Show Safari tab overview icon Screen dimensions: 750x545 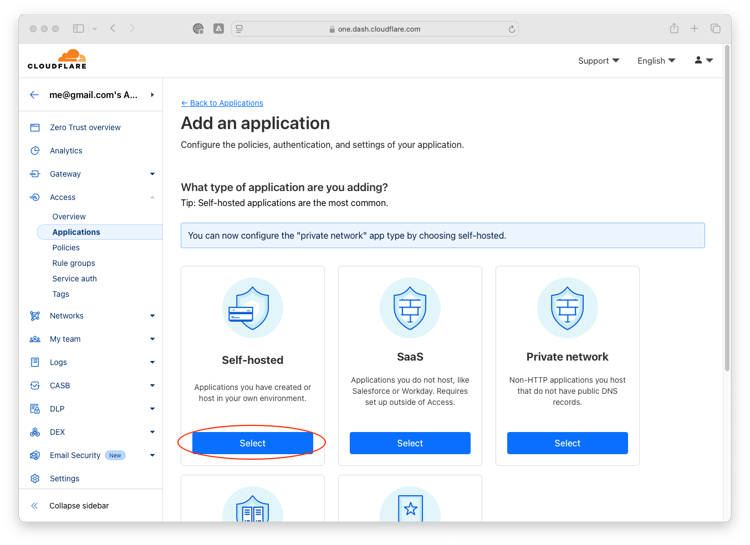716,29
